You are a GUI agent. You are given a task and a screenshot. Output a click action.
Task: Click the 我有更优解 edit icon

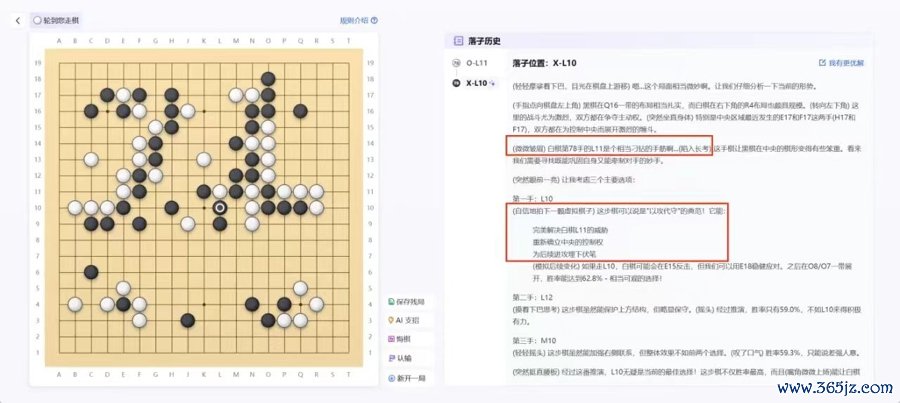(822, 63)
